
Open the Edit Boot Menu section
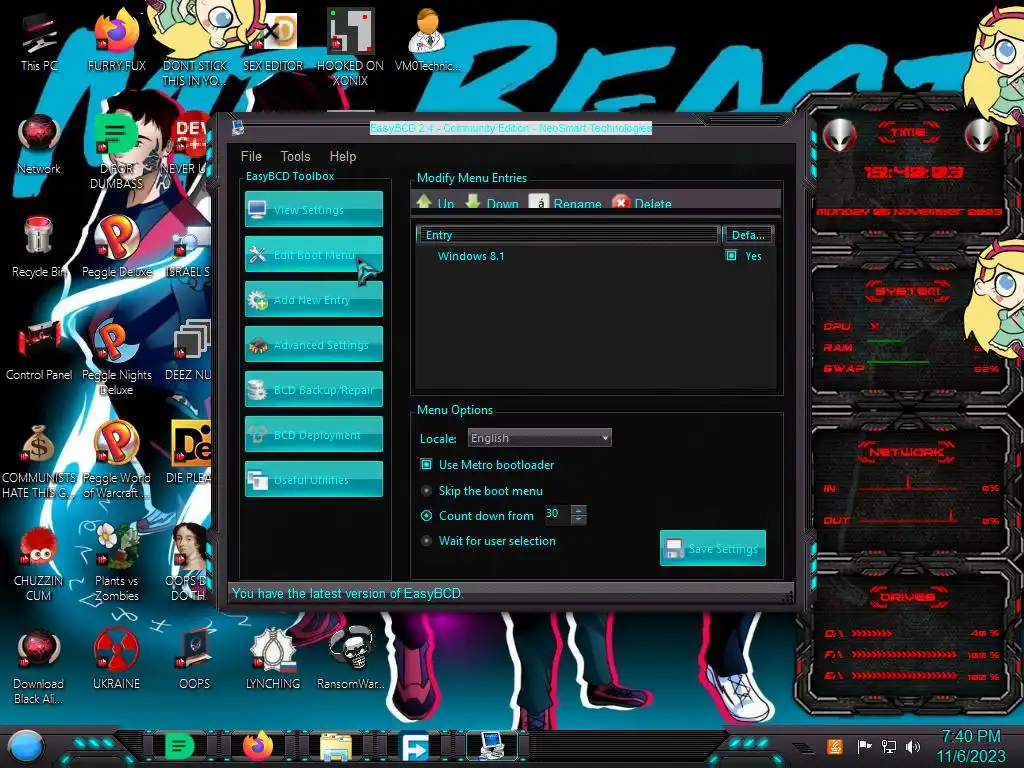click(x=313, y=254)
